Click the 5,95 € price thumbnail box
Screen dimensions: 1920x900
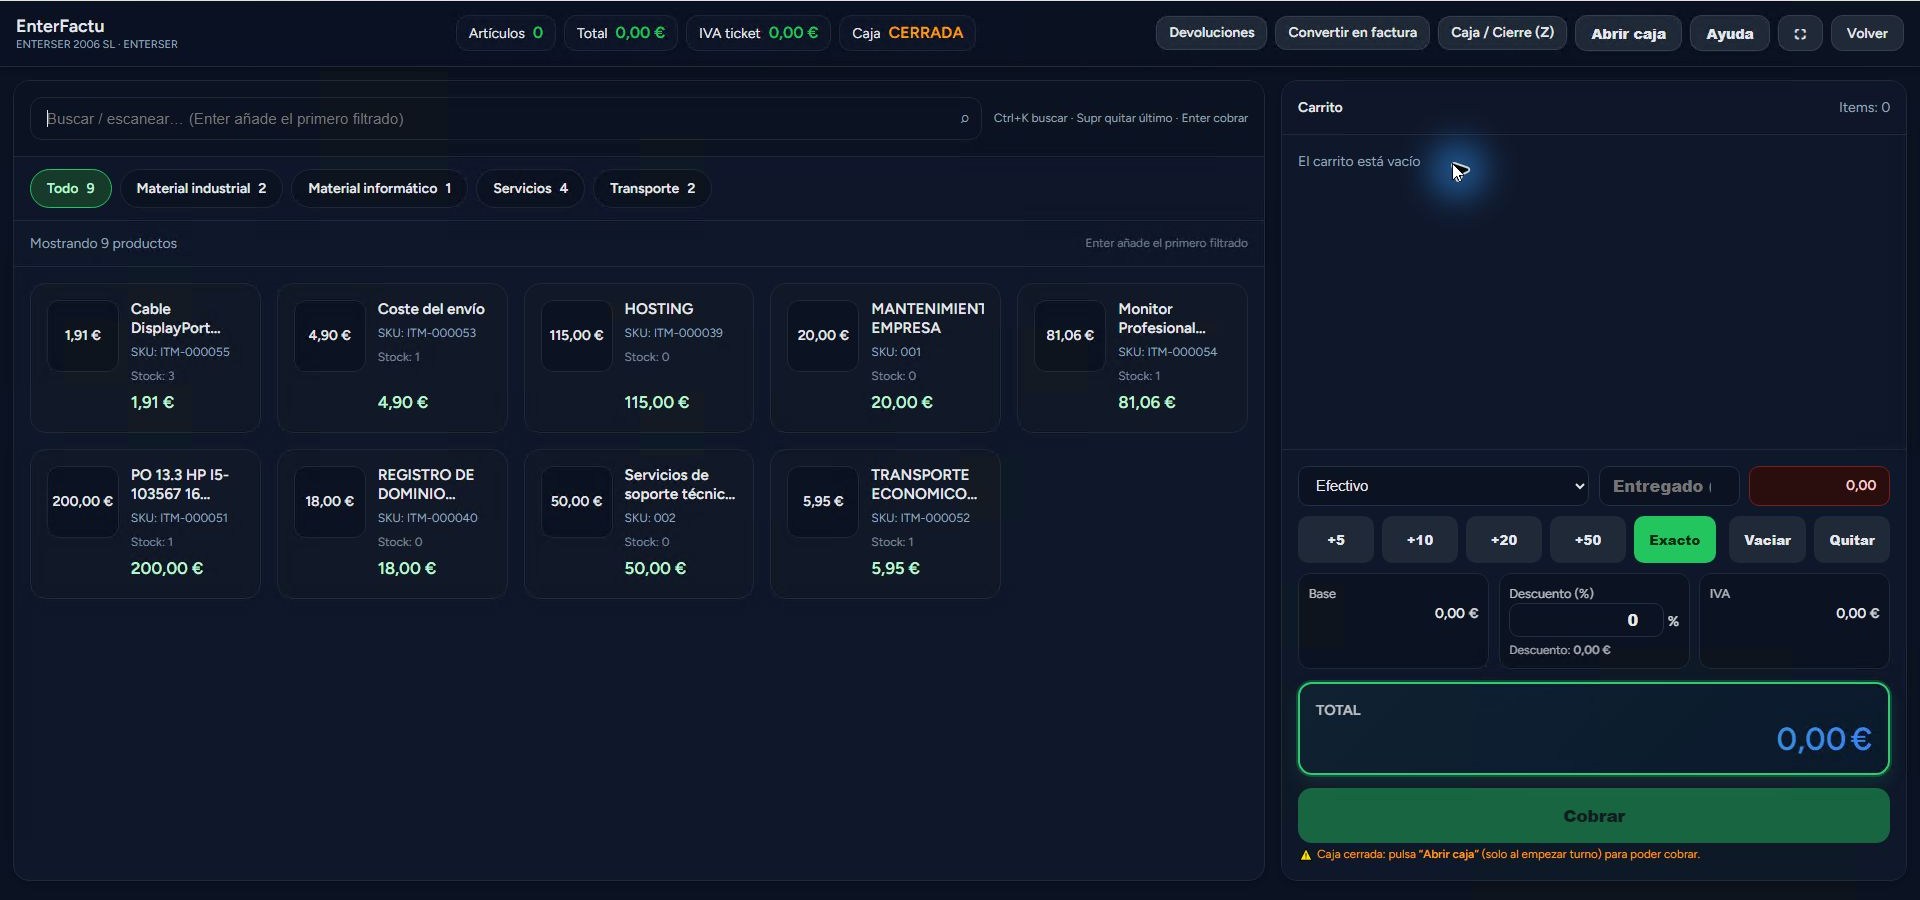[x=823, y=502]
